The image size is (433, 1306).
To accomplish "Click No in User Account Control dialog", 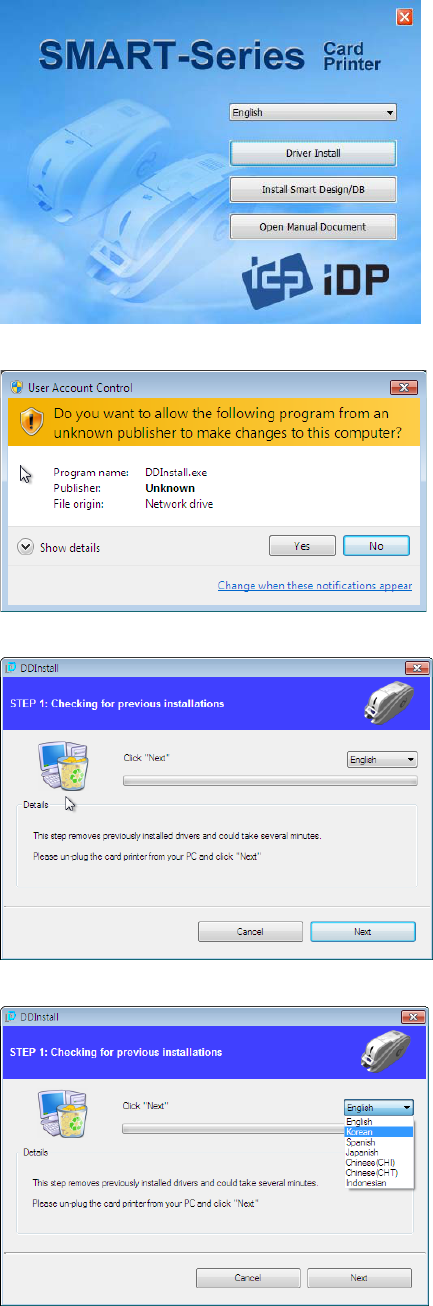I will (x=376, y=546).
